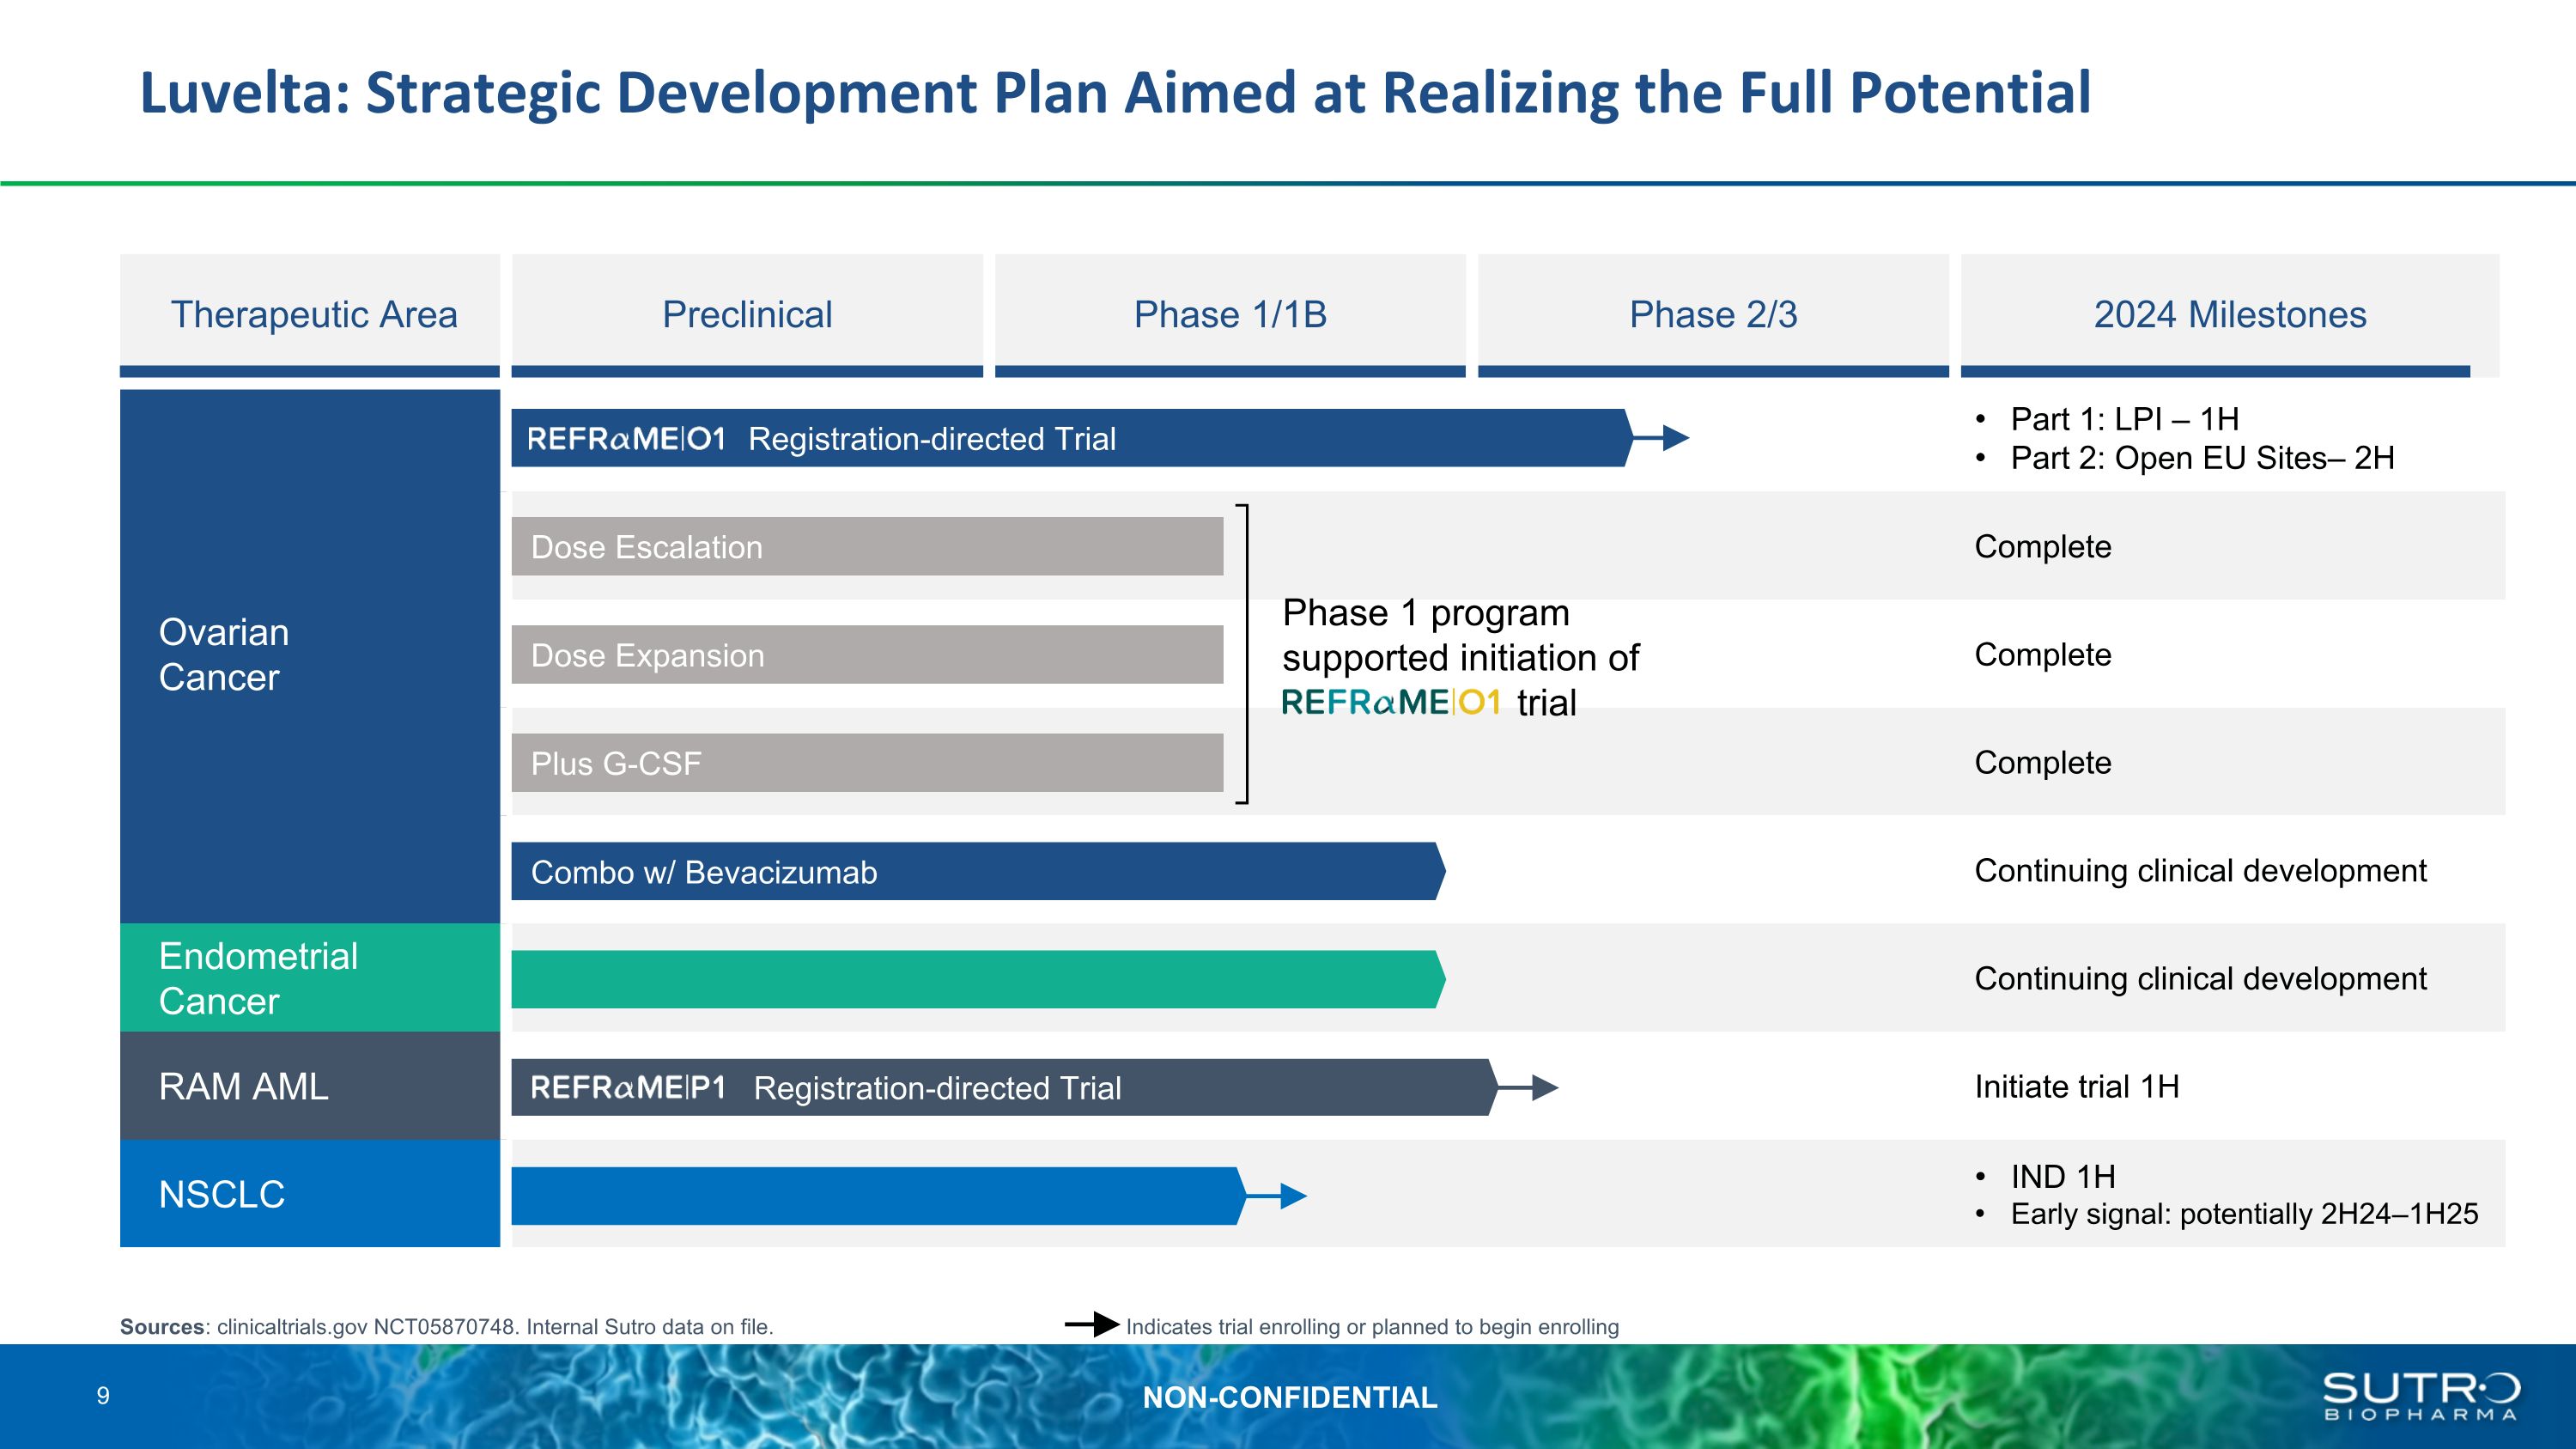
Task: Click the REFRaME|O1 colored wordmark in the note
Action: pyautogui.click(x=1392, y=704)
